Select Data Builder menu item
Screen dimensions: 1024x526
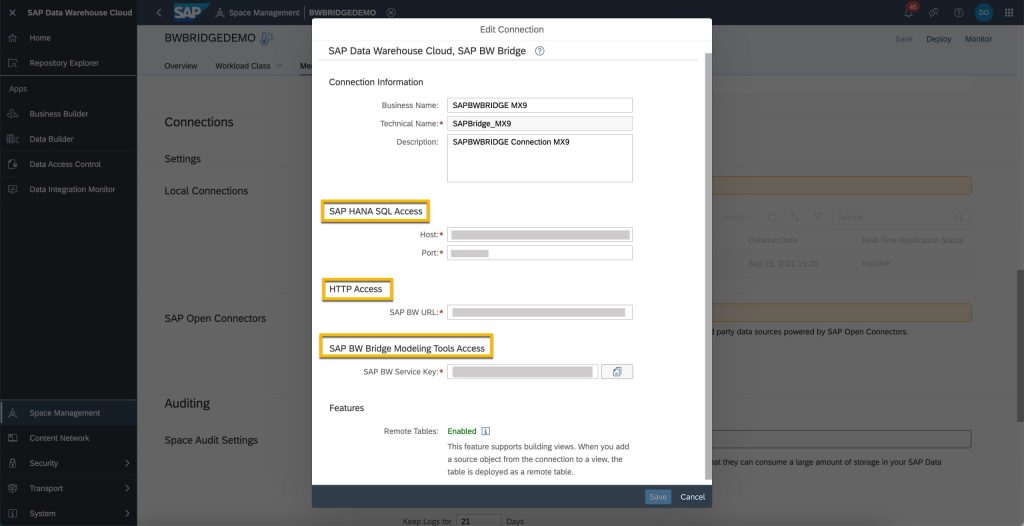[52, 139]
